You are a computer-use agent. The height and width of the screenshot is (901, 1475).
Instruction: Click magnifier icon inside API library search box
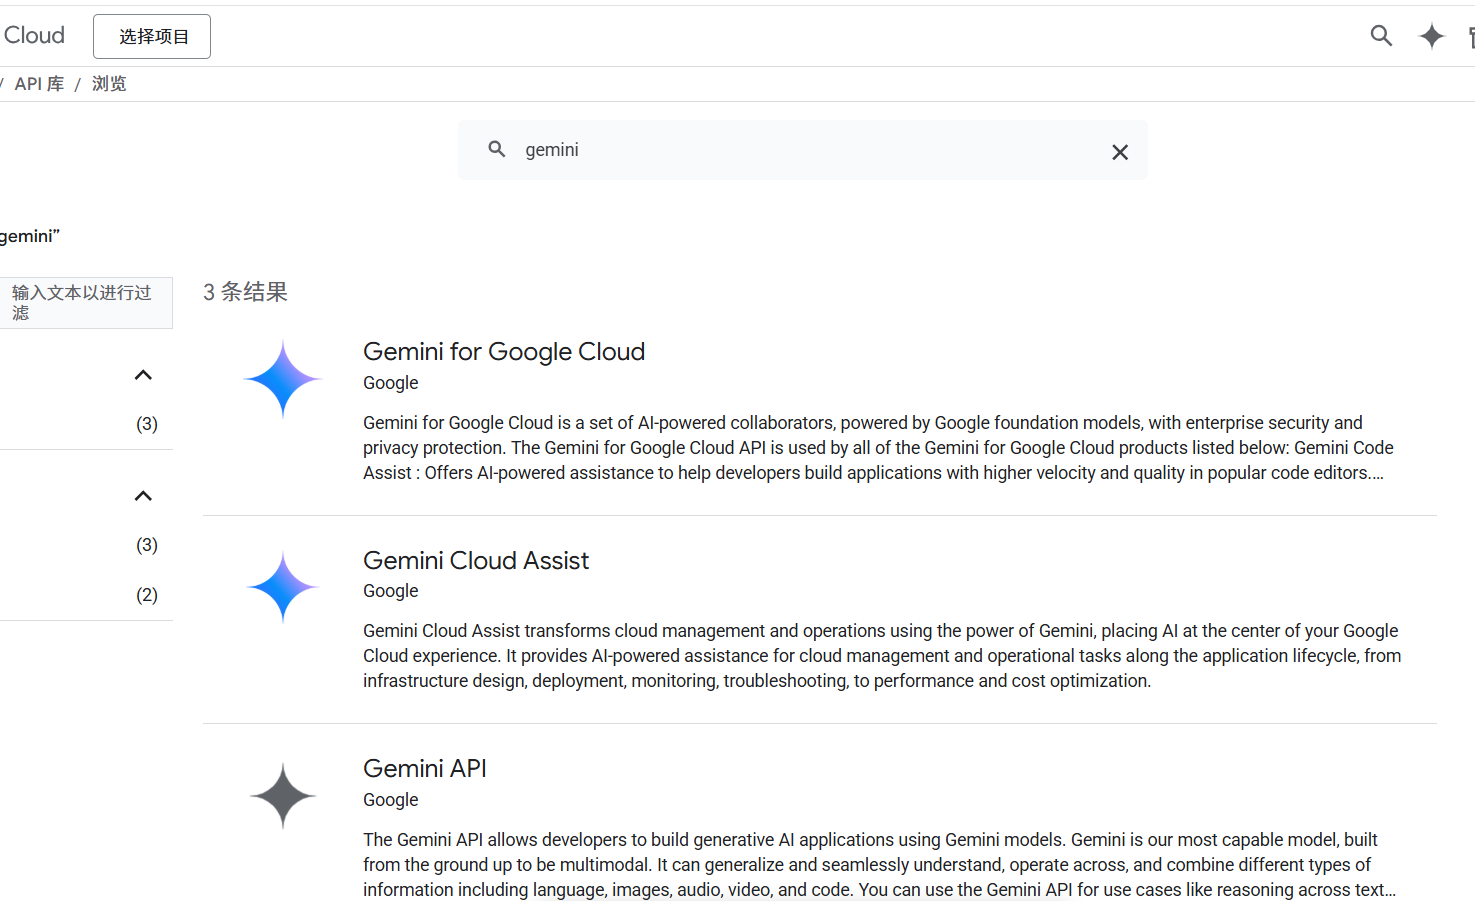(497, 149)
